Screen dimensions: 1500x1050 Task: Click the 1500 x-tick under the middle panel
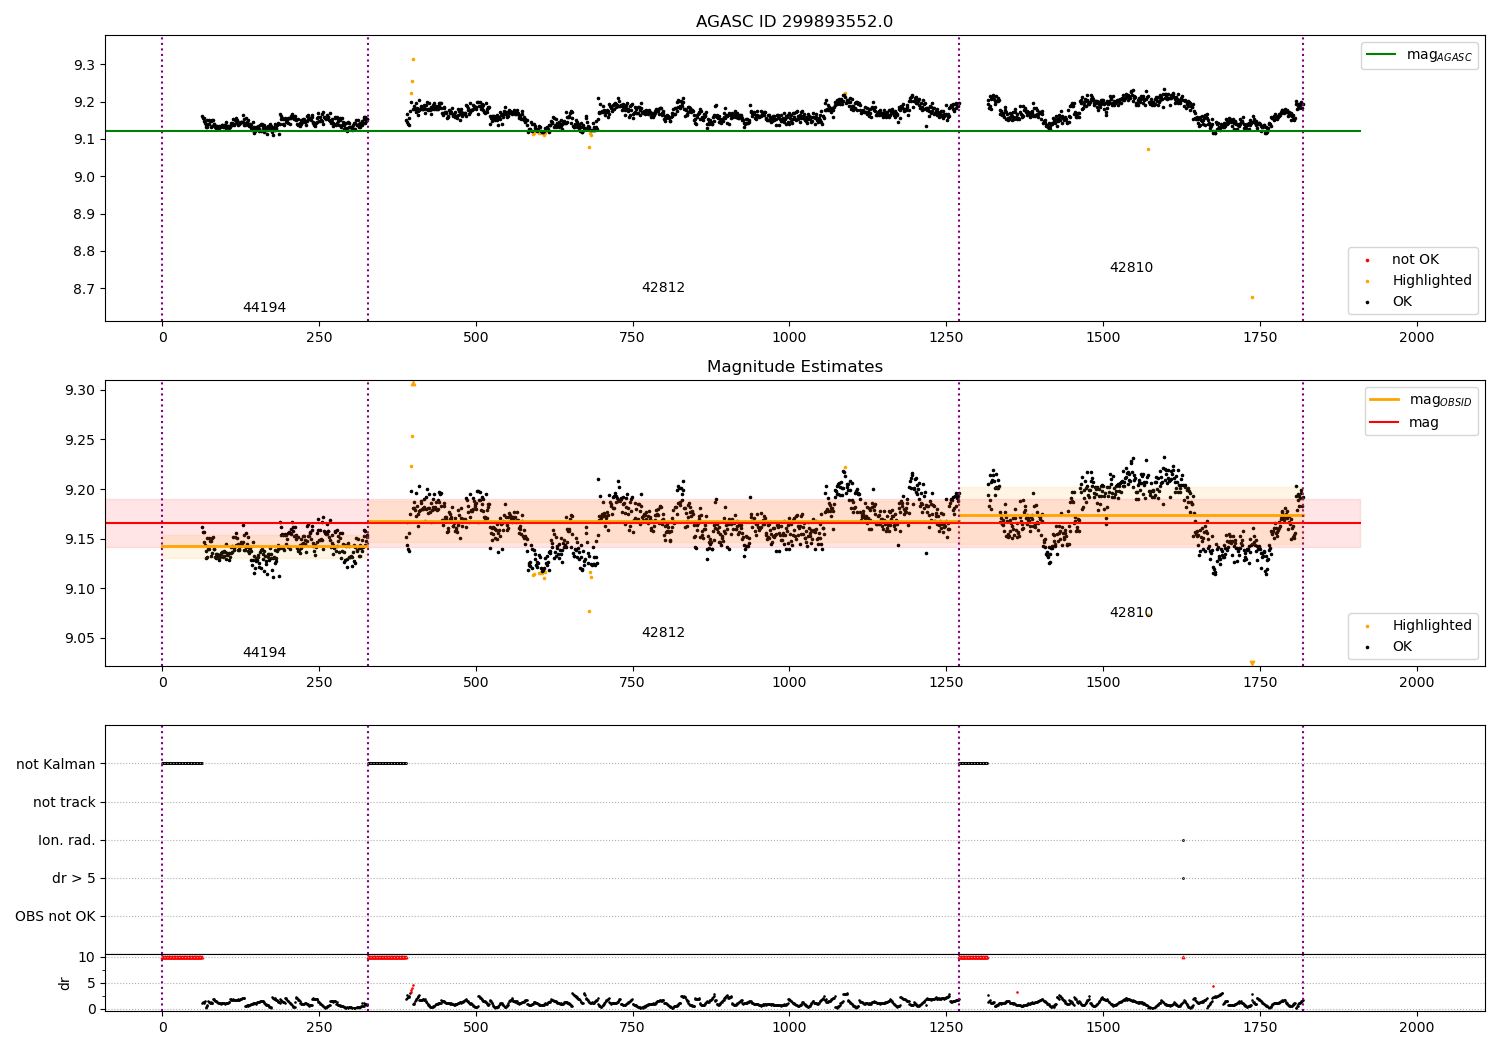coord(1103,683)
